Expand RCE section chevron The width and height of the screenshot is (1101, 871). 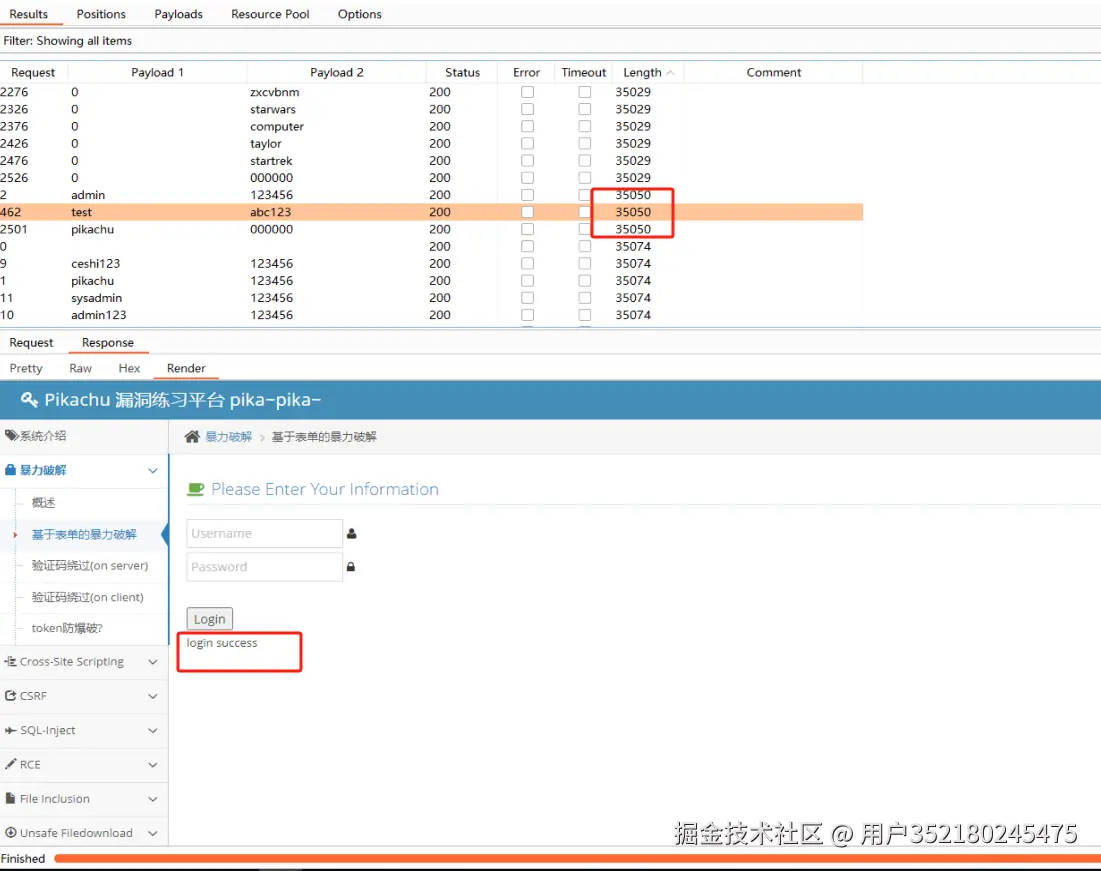pyautogui.click(x=152, y=765)
